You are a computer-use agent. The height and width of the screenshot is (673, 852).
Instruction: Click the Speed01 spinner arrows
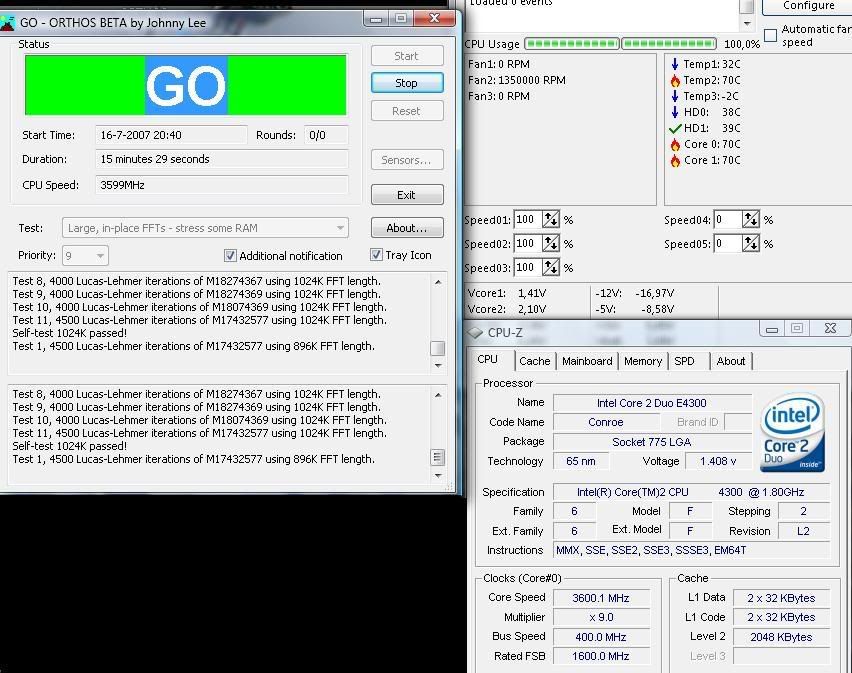[551, 219]
